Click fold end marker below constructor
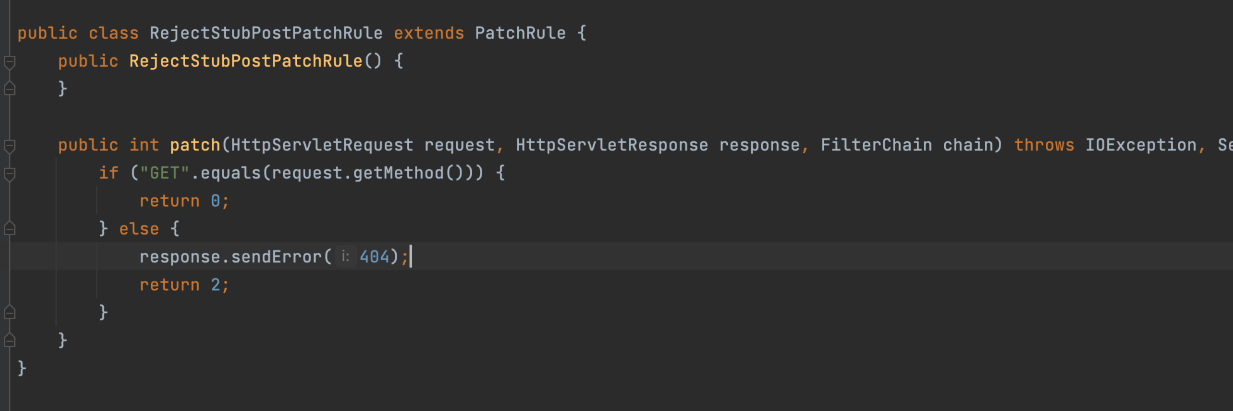This screenshot has width=1233, height=411. [9, 90]
